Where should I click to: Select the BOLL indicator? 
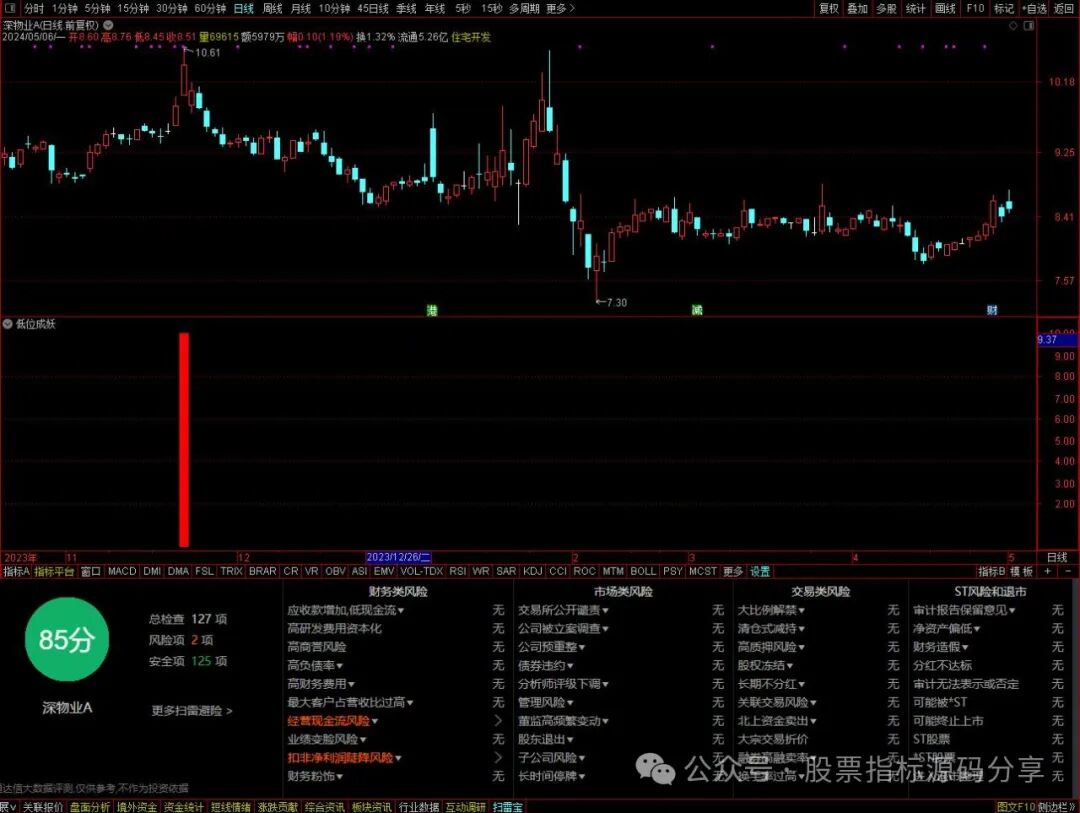[643, 571]
